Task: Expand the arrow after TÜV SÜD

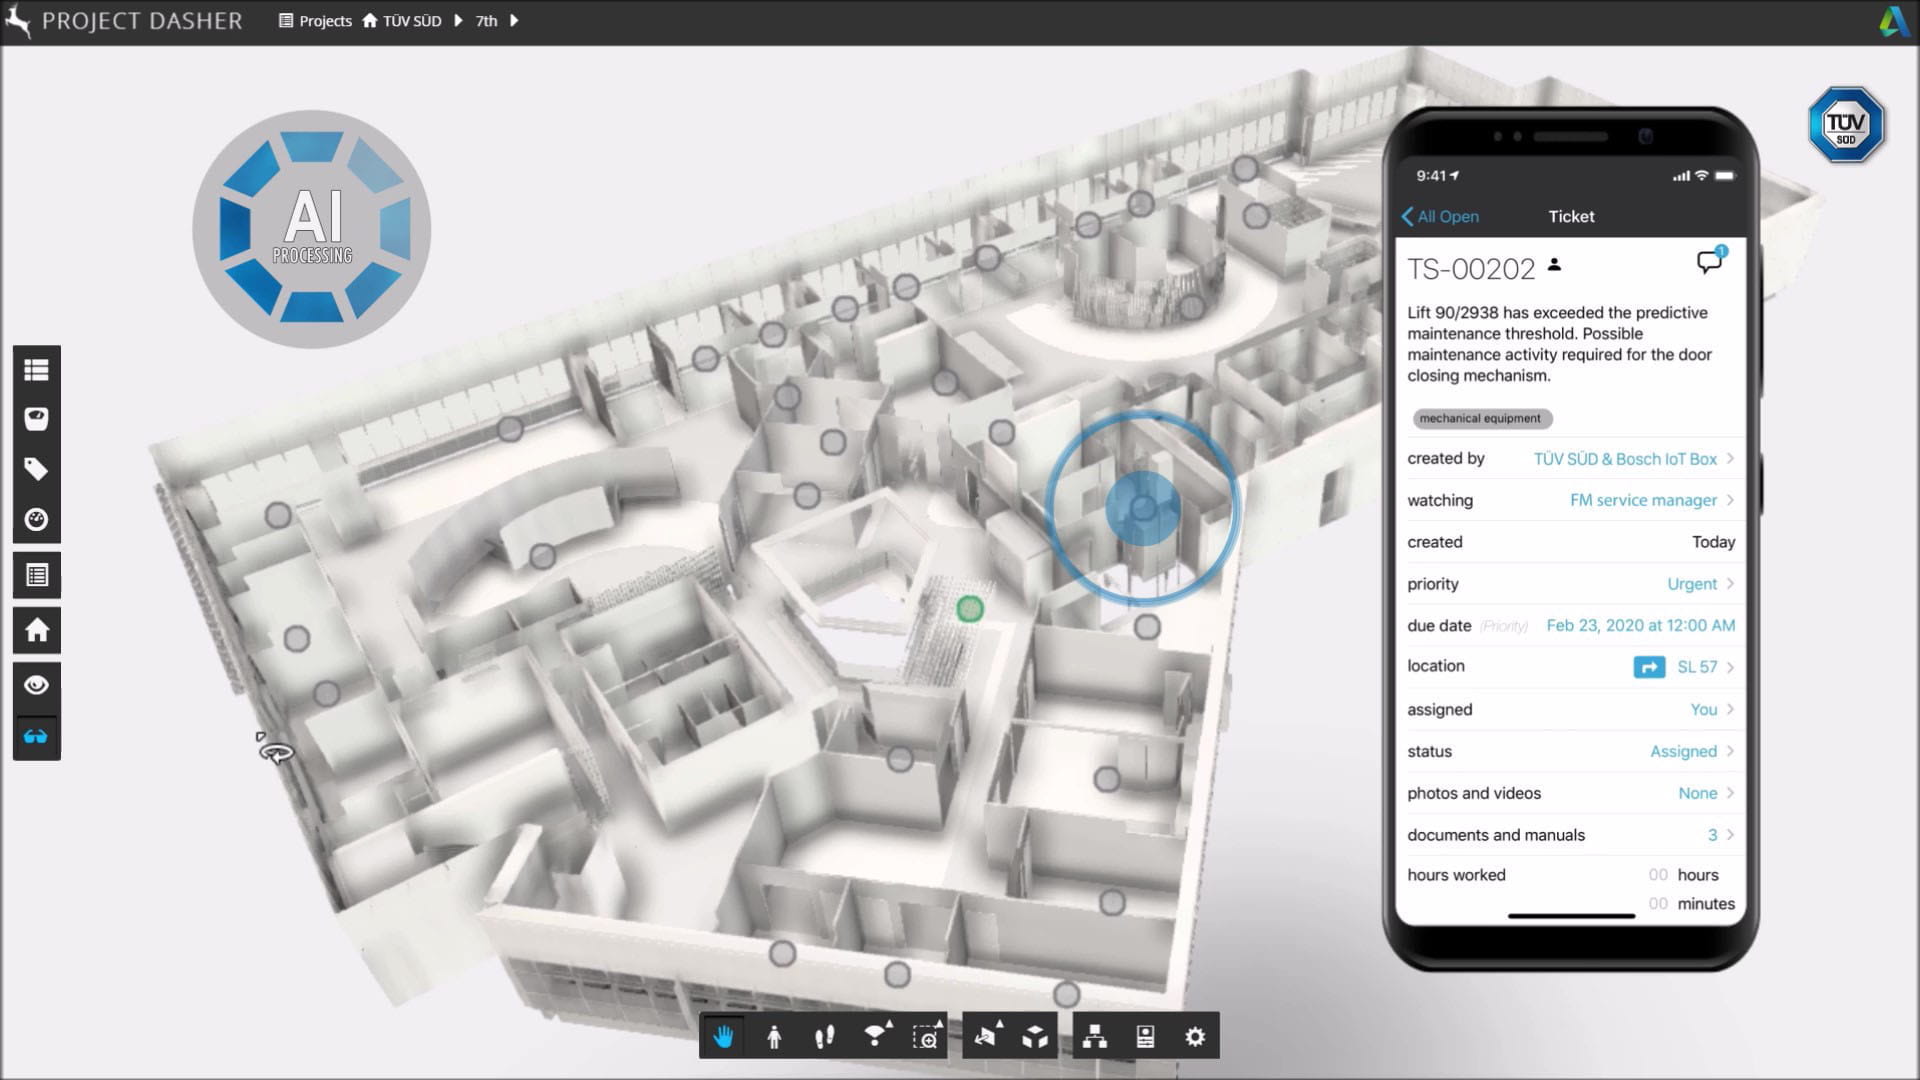Action: [458, 21]
